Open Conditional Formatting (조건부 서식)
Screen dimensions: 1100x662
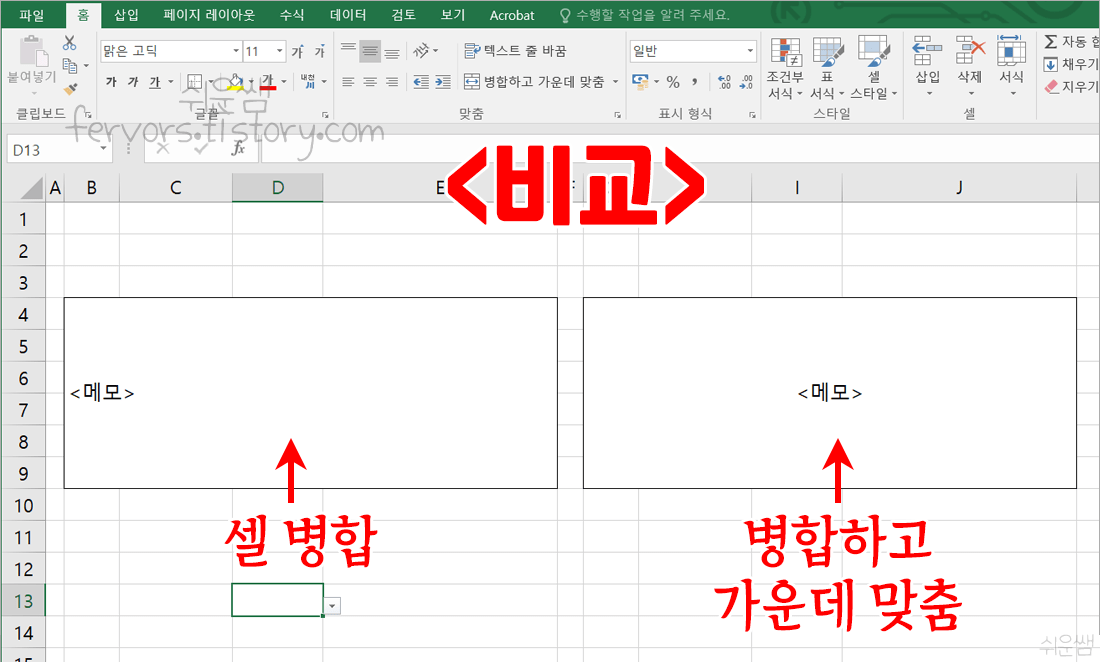(x=785, y=69)
